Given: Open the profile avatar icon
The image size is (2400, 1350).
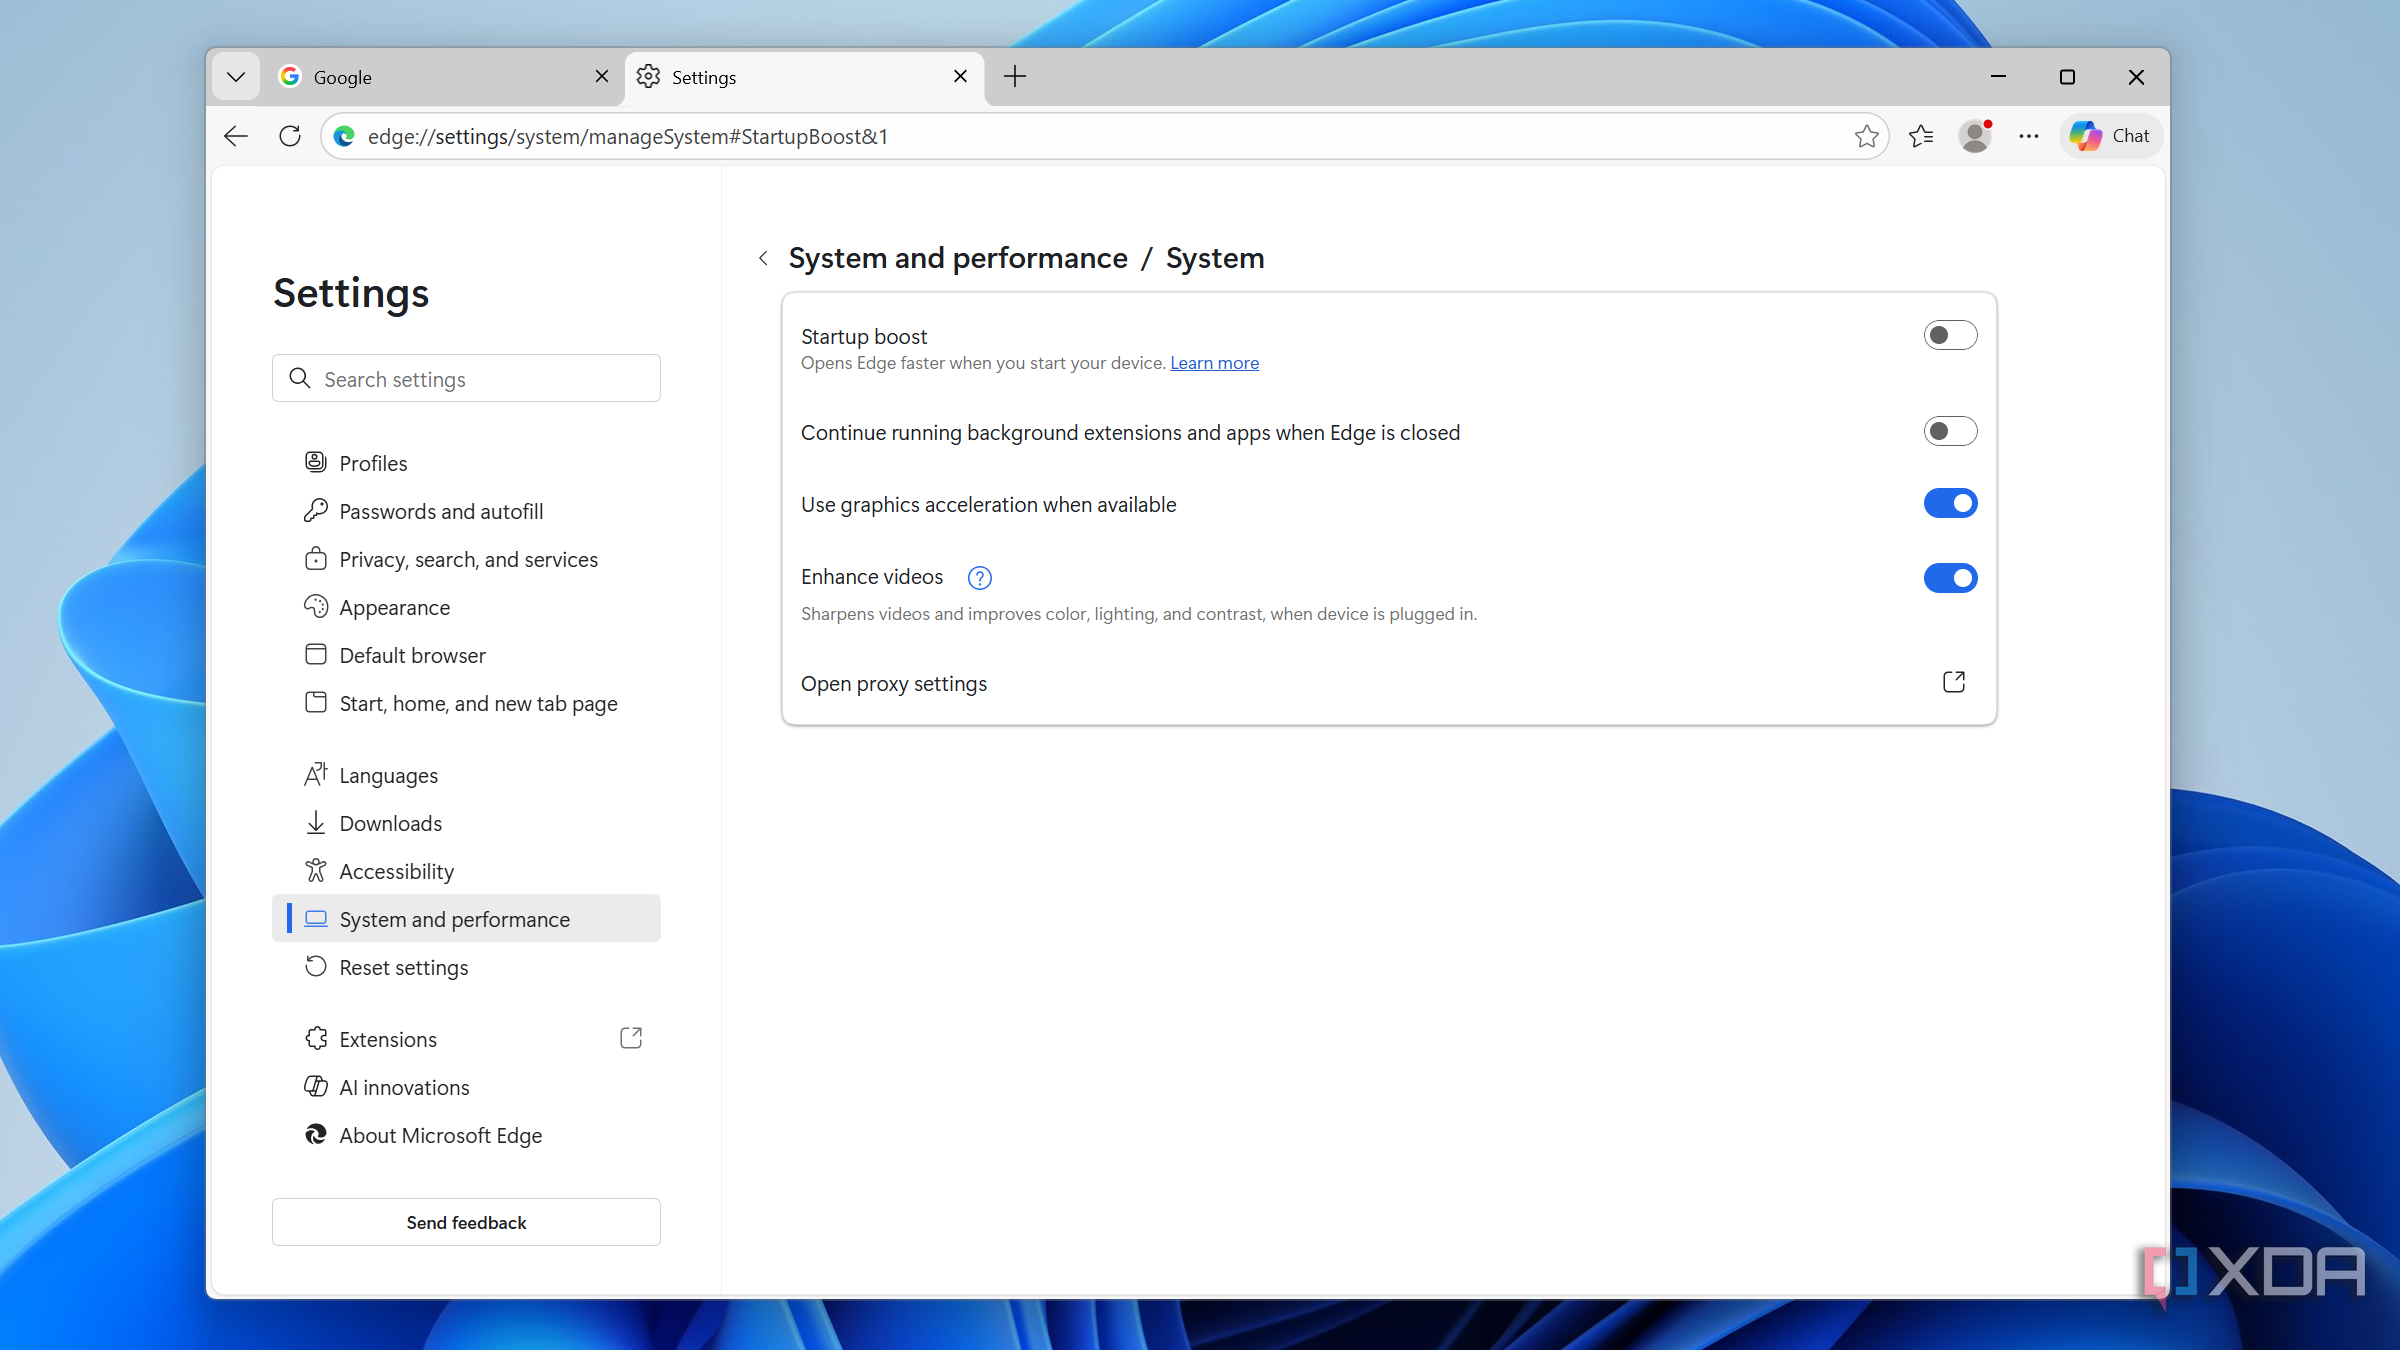Looking at the screenshot, I should pyautogui.click(x=1975, y=136).
